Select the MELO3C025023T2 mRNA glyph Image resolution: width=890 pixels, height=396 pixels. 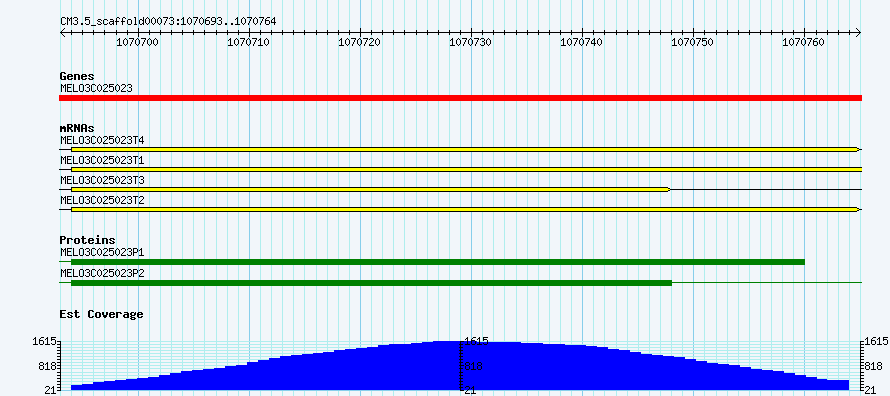coord(460,210)
